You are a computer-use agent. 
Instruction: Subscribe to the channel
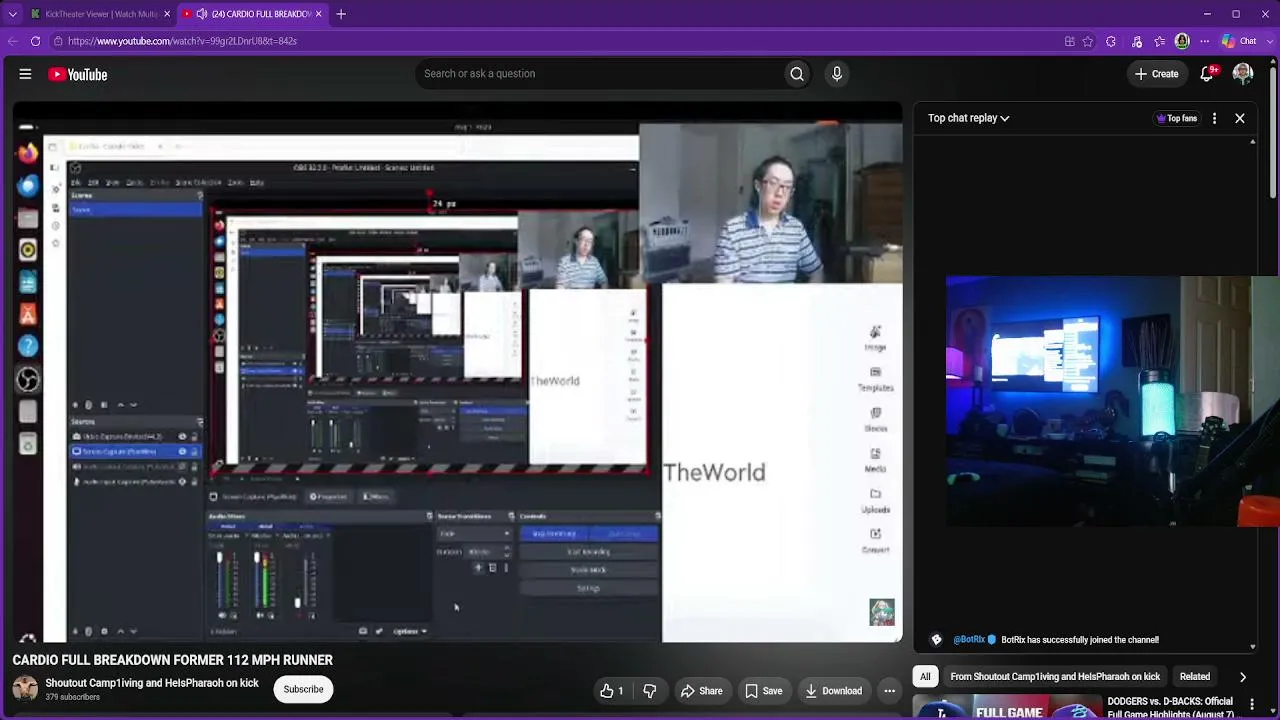pyautogui.click(x=303, y=689)
